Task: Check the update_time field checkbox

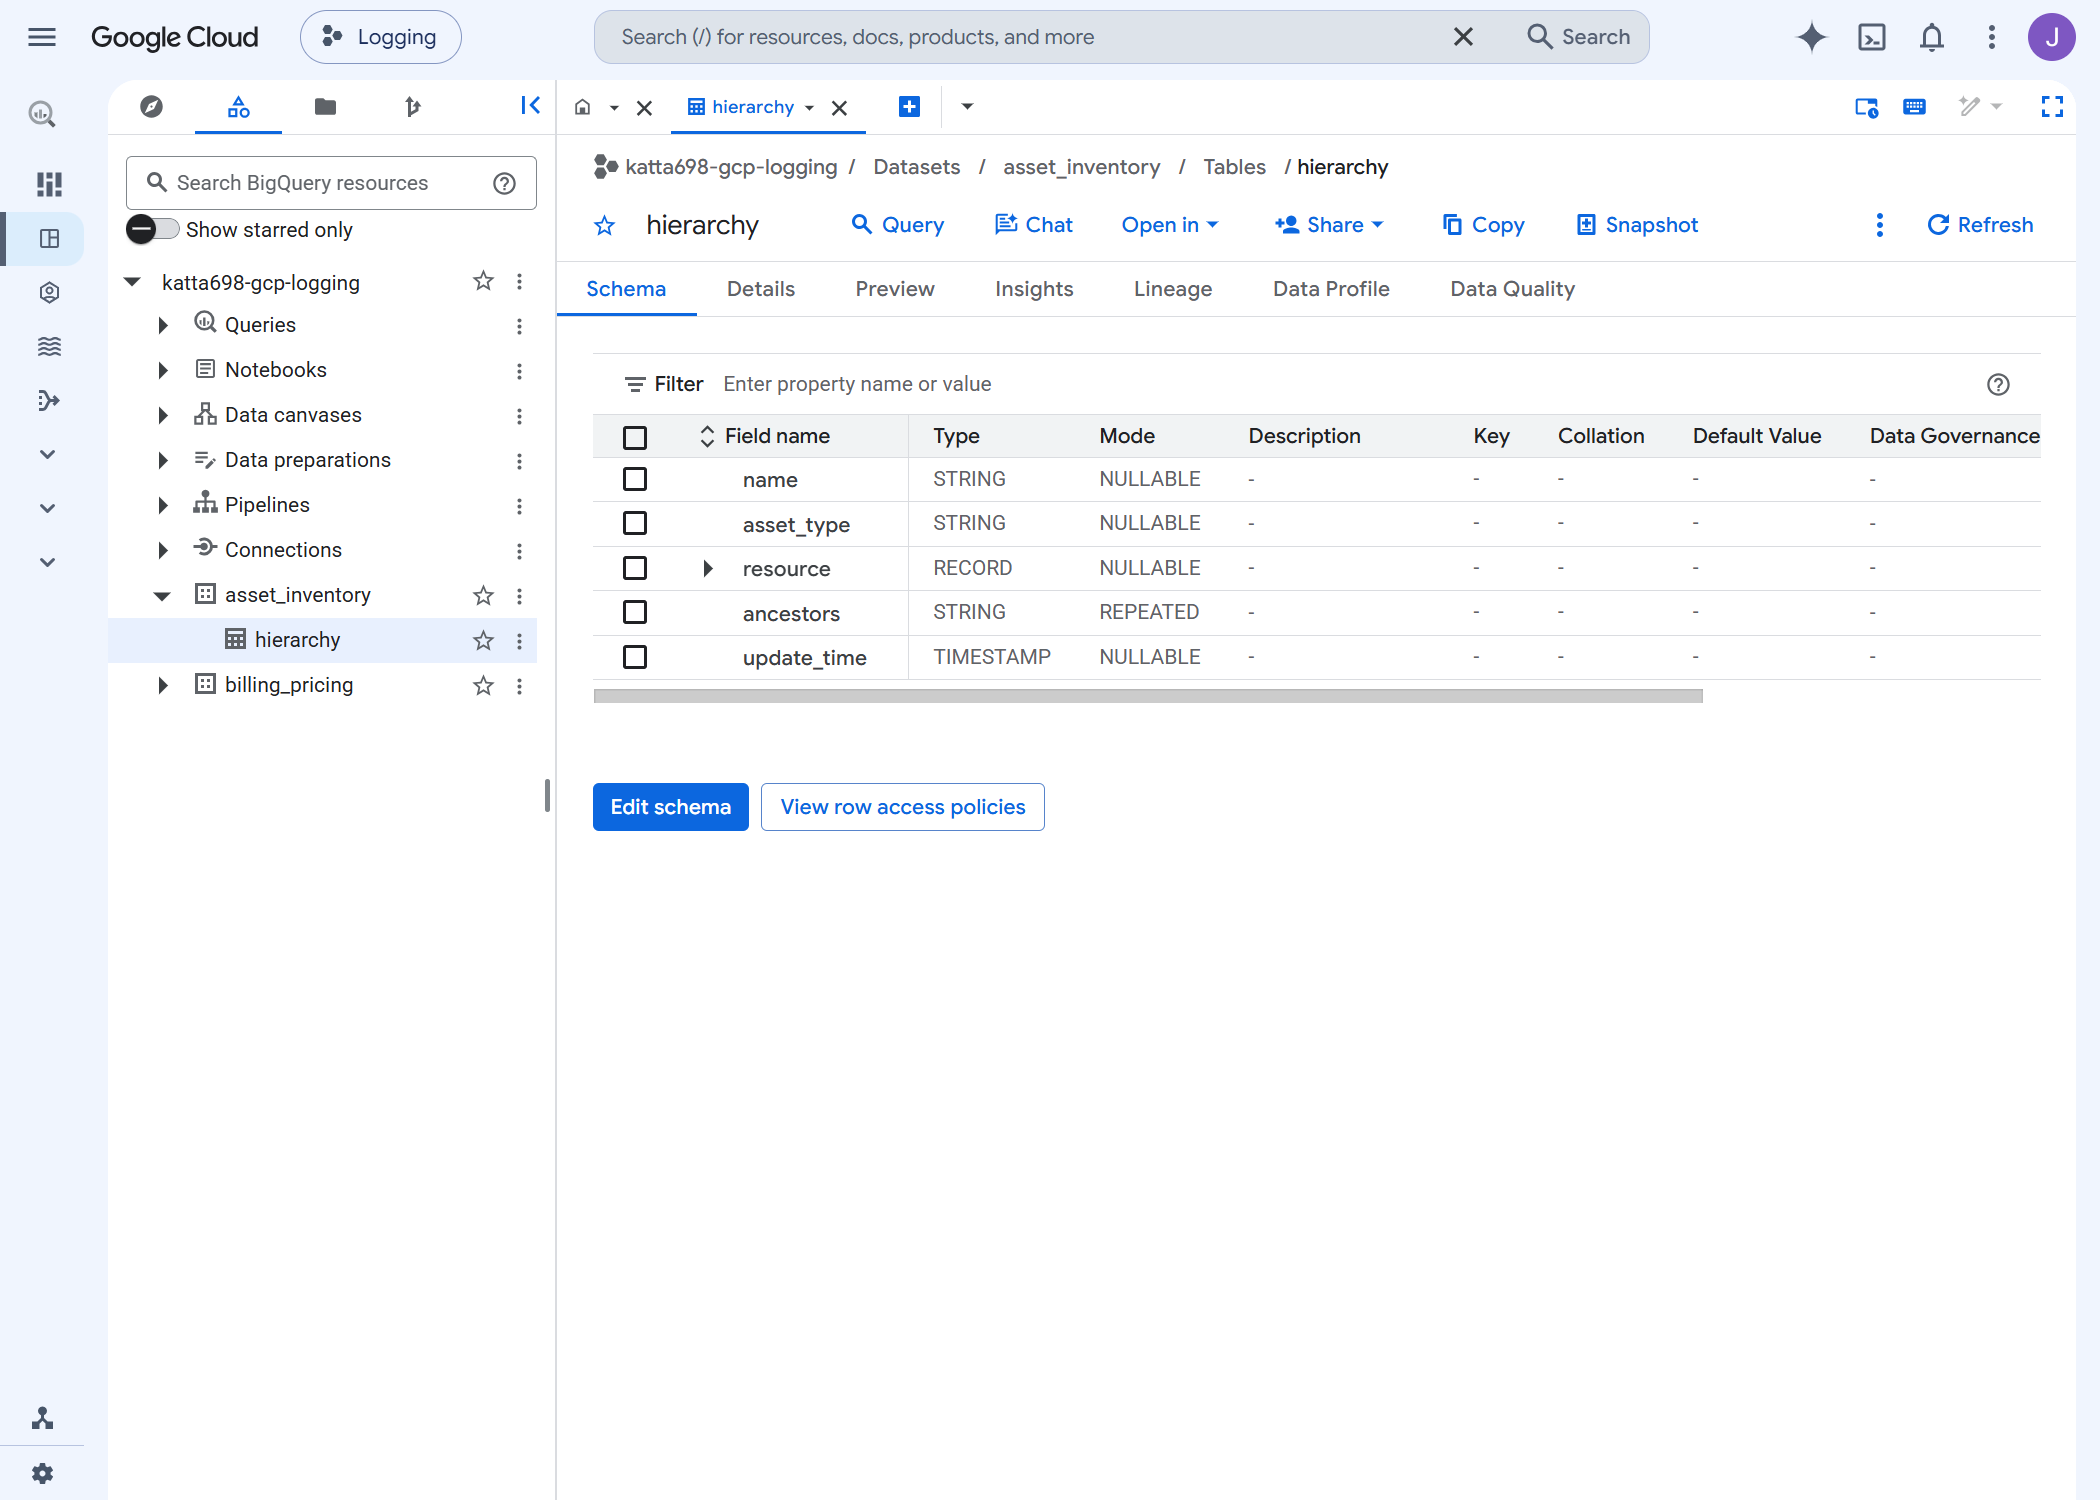Action: (x=634, y=657)
